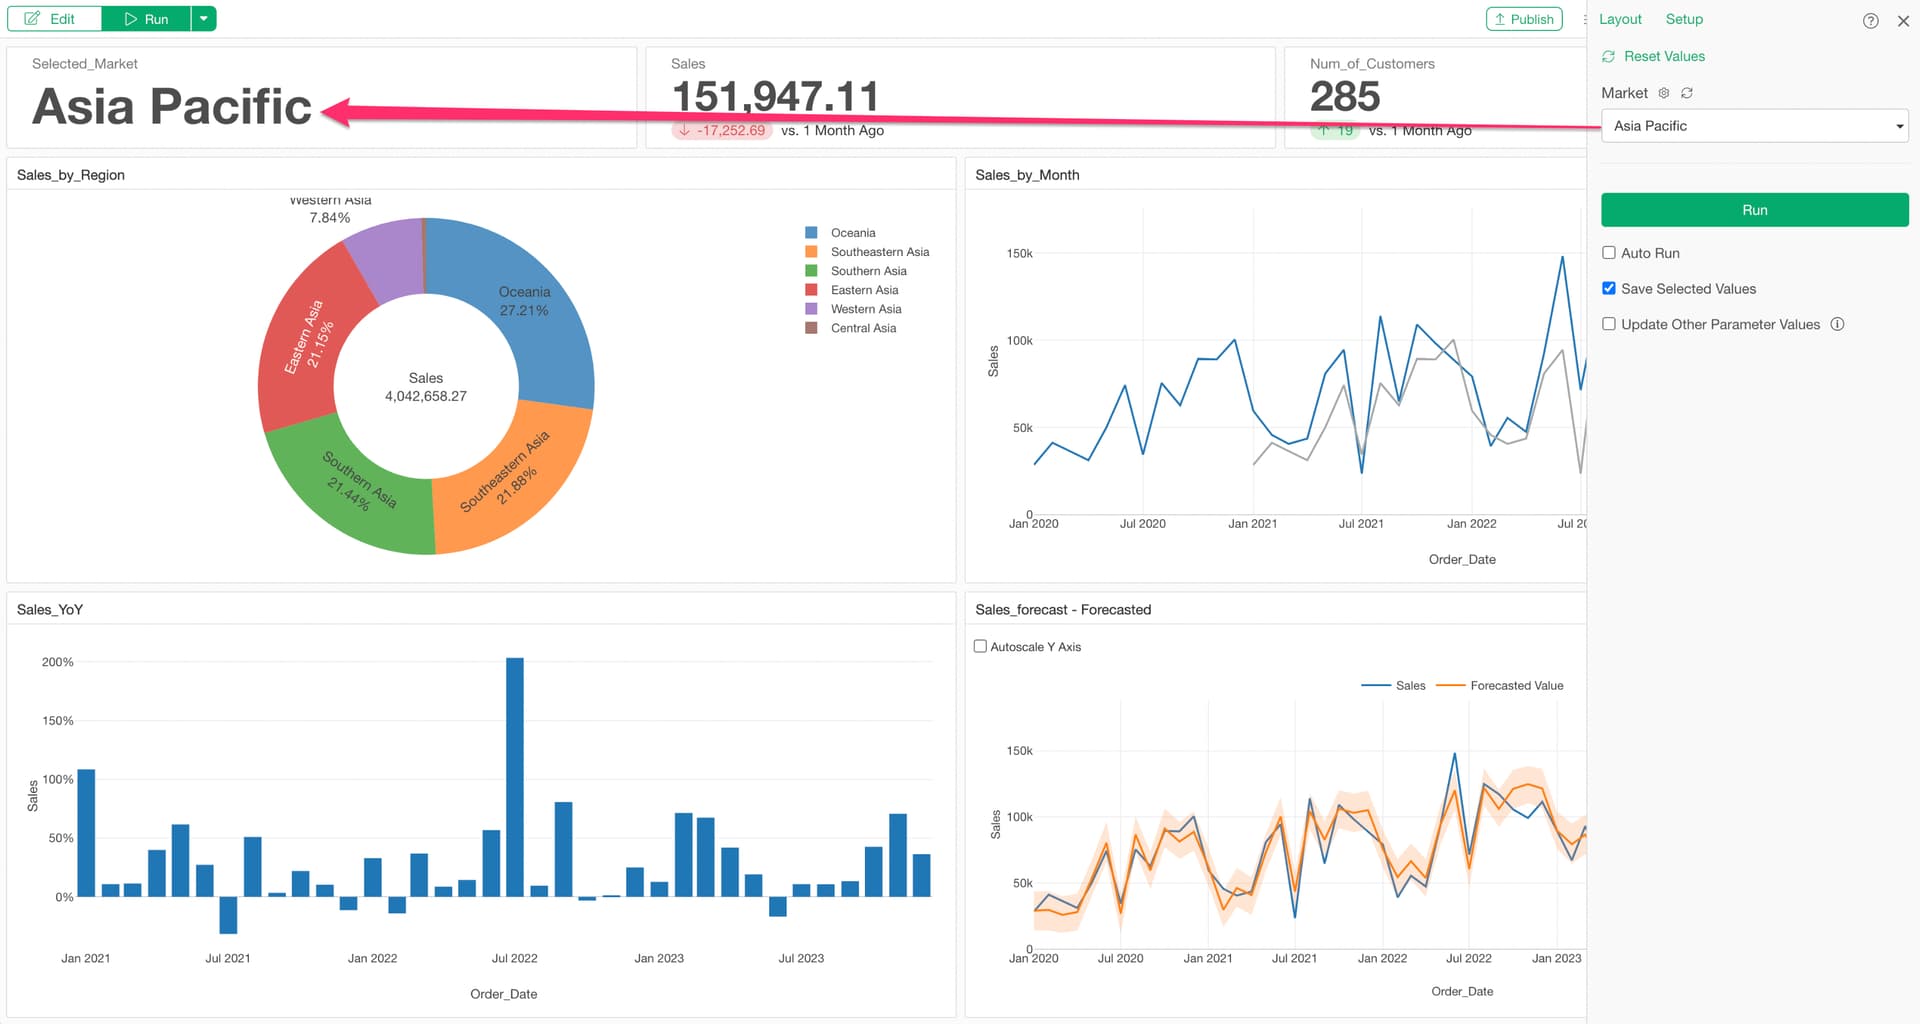
Task: Click the Western Asia purple legend icon
Action: [x=811, y=309]
